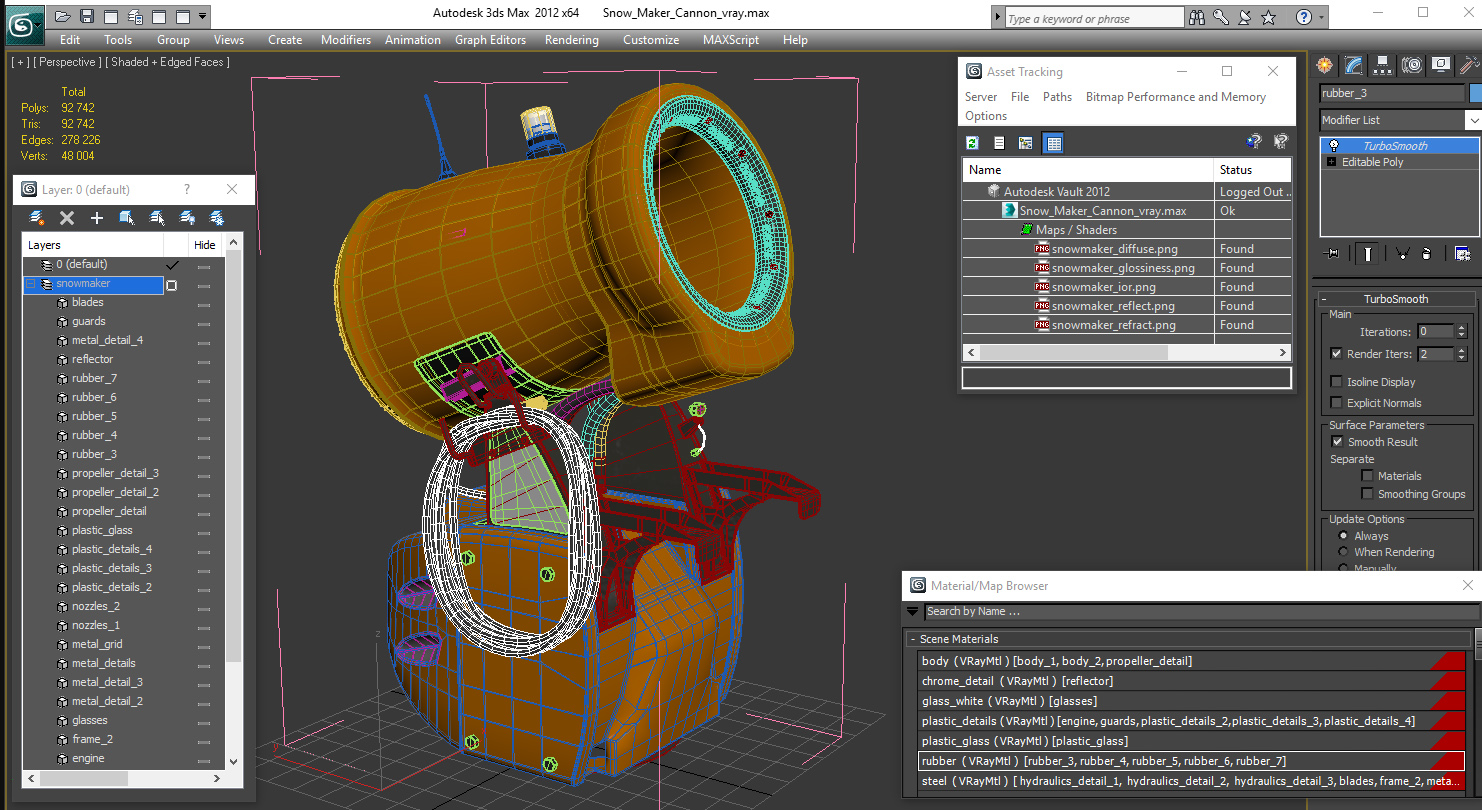Click Iterations spinner arrows
This screenshot has width=1482, height=810.
(1461, 332)
